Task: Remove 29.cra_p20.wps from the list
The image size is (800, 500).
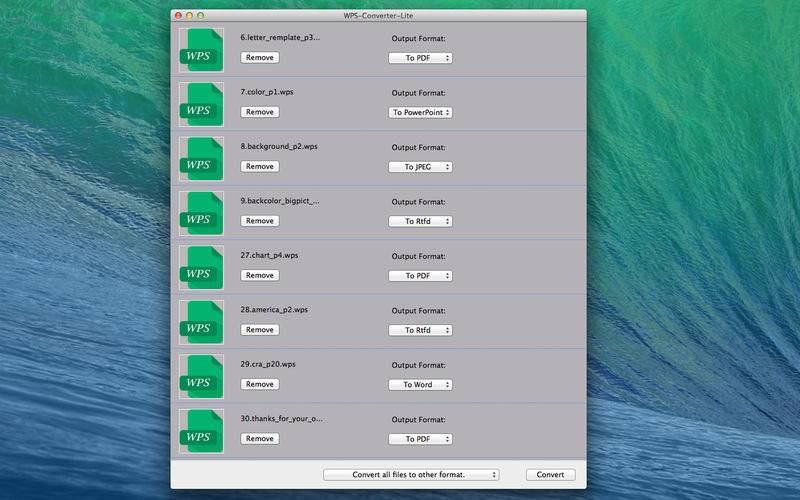Action: [260, 384]
